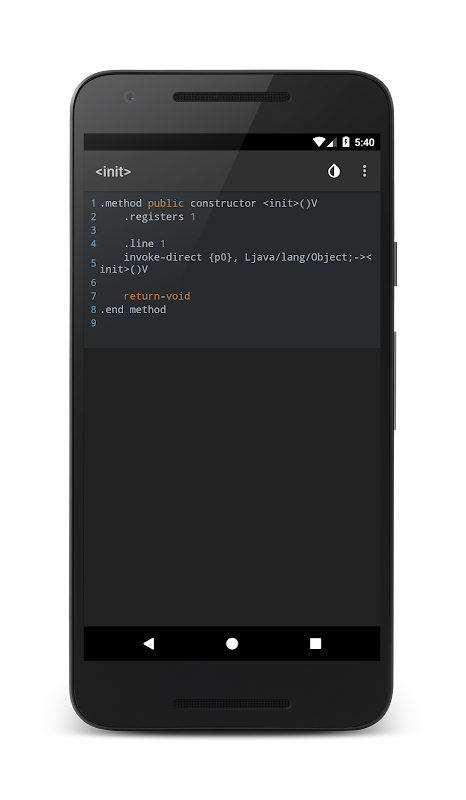The height and width of the screenshot is (800, 466).
Task: Tap the Android back navigation button
Action: pyautogui.click(x=149, y=643)
